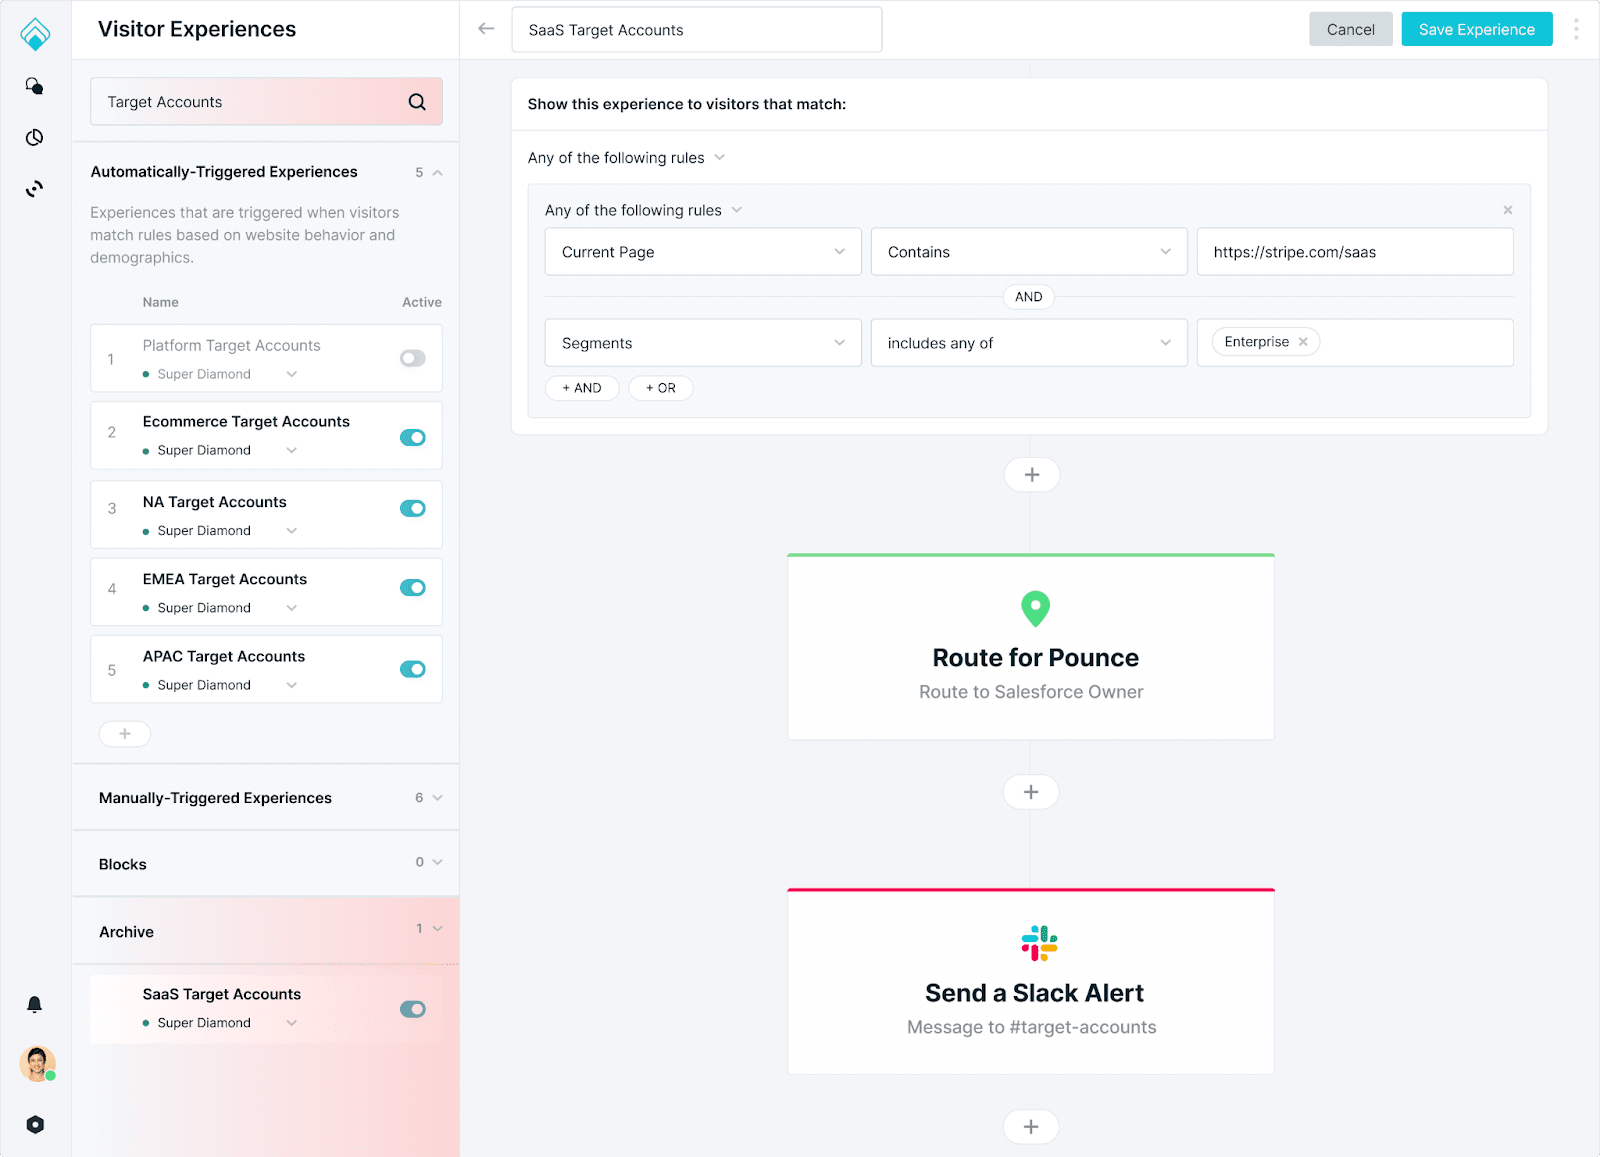Enable the Platform Target Accounts toggle
1600x1157 pixels.
[413, 358]
